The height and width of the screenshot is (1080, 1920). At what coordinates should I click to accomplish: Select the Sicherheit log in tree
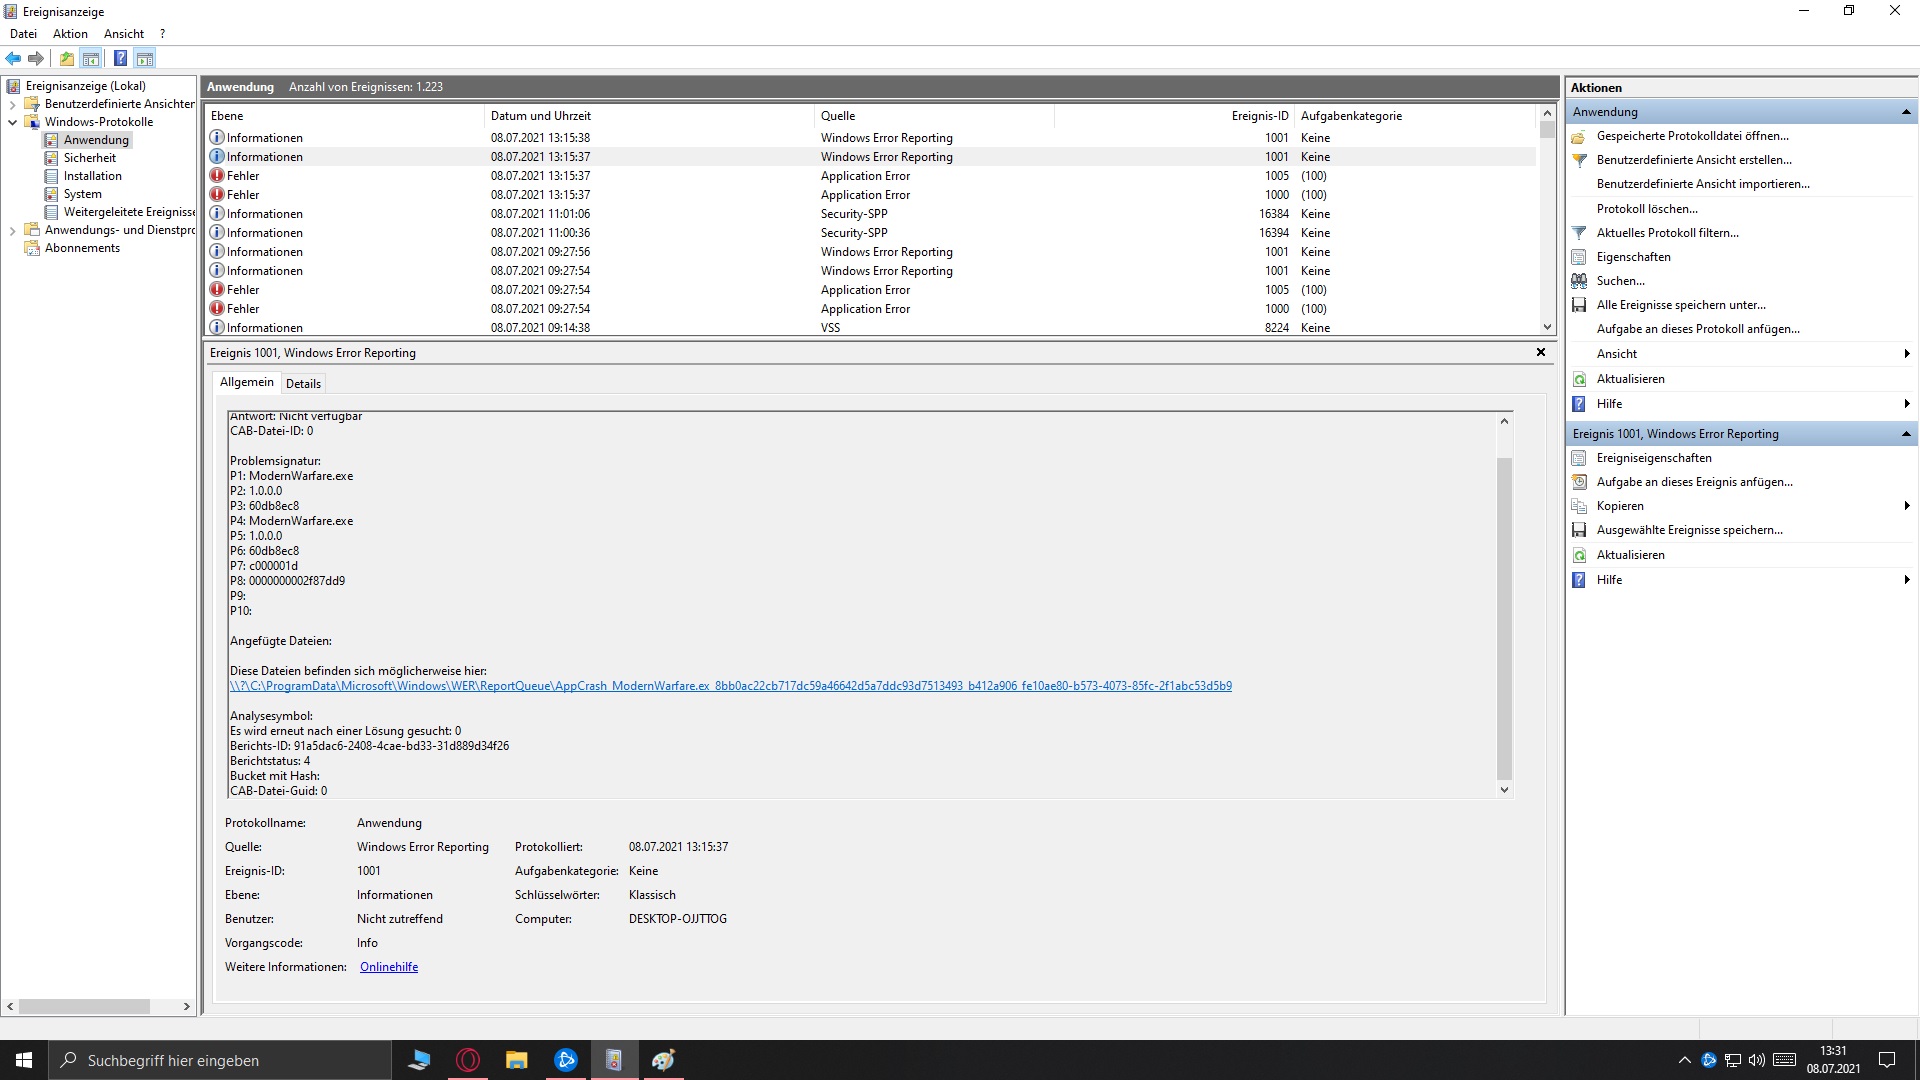coord(89,158)
